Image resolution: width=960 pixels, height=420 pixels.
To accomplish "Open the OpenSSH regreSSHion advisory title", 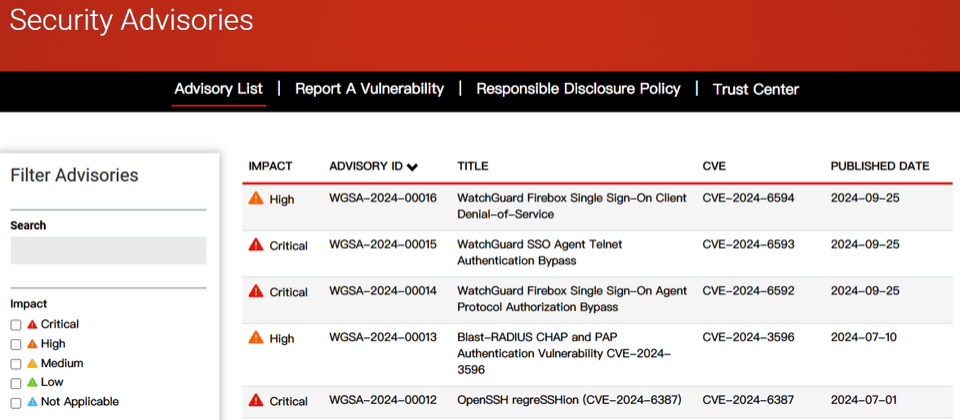I will click(569, 400).
